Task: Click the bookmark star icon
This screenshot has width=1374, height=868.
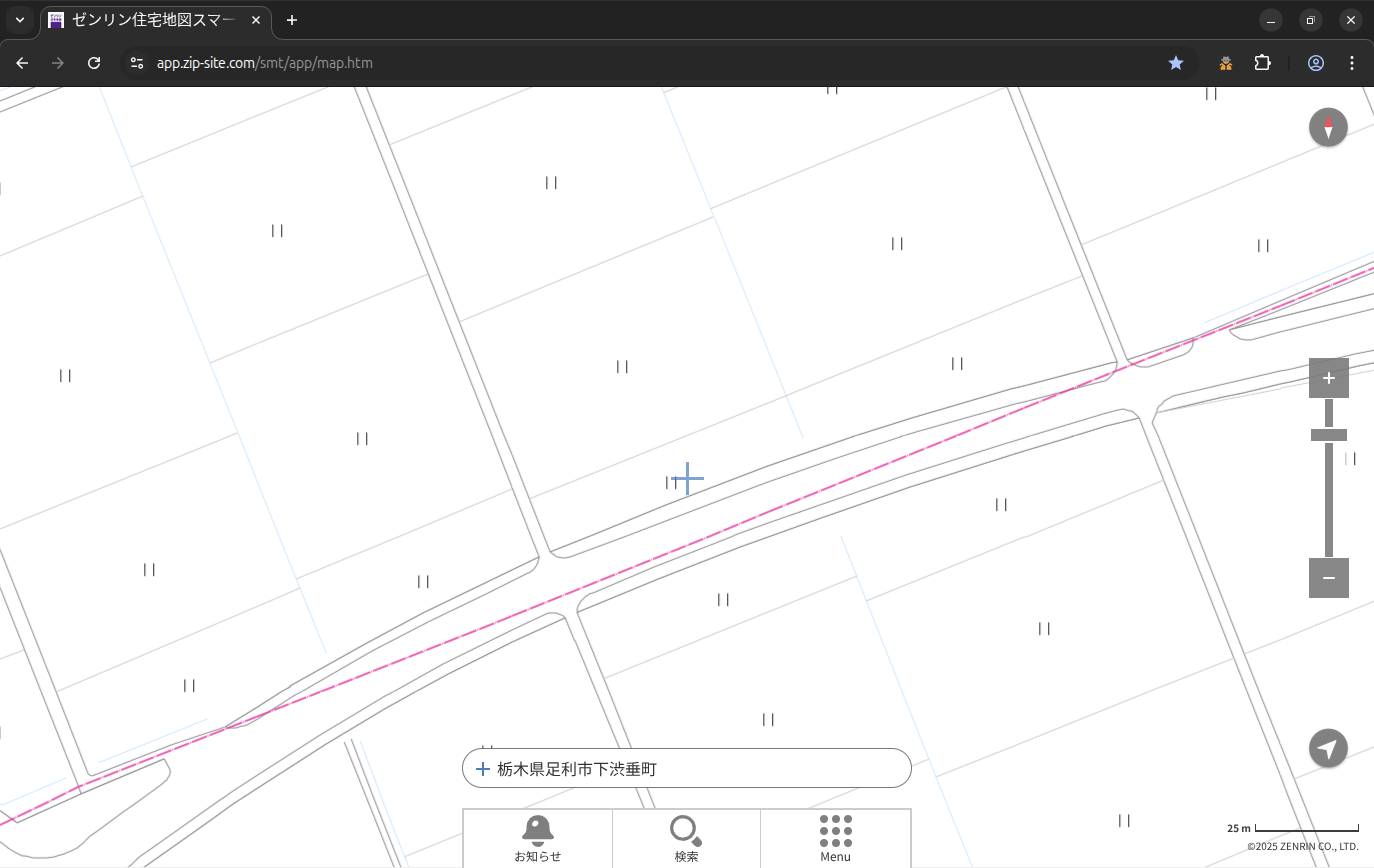Action: pyautogui.click(x=1176, y=63)
